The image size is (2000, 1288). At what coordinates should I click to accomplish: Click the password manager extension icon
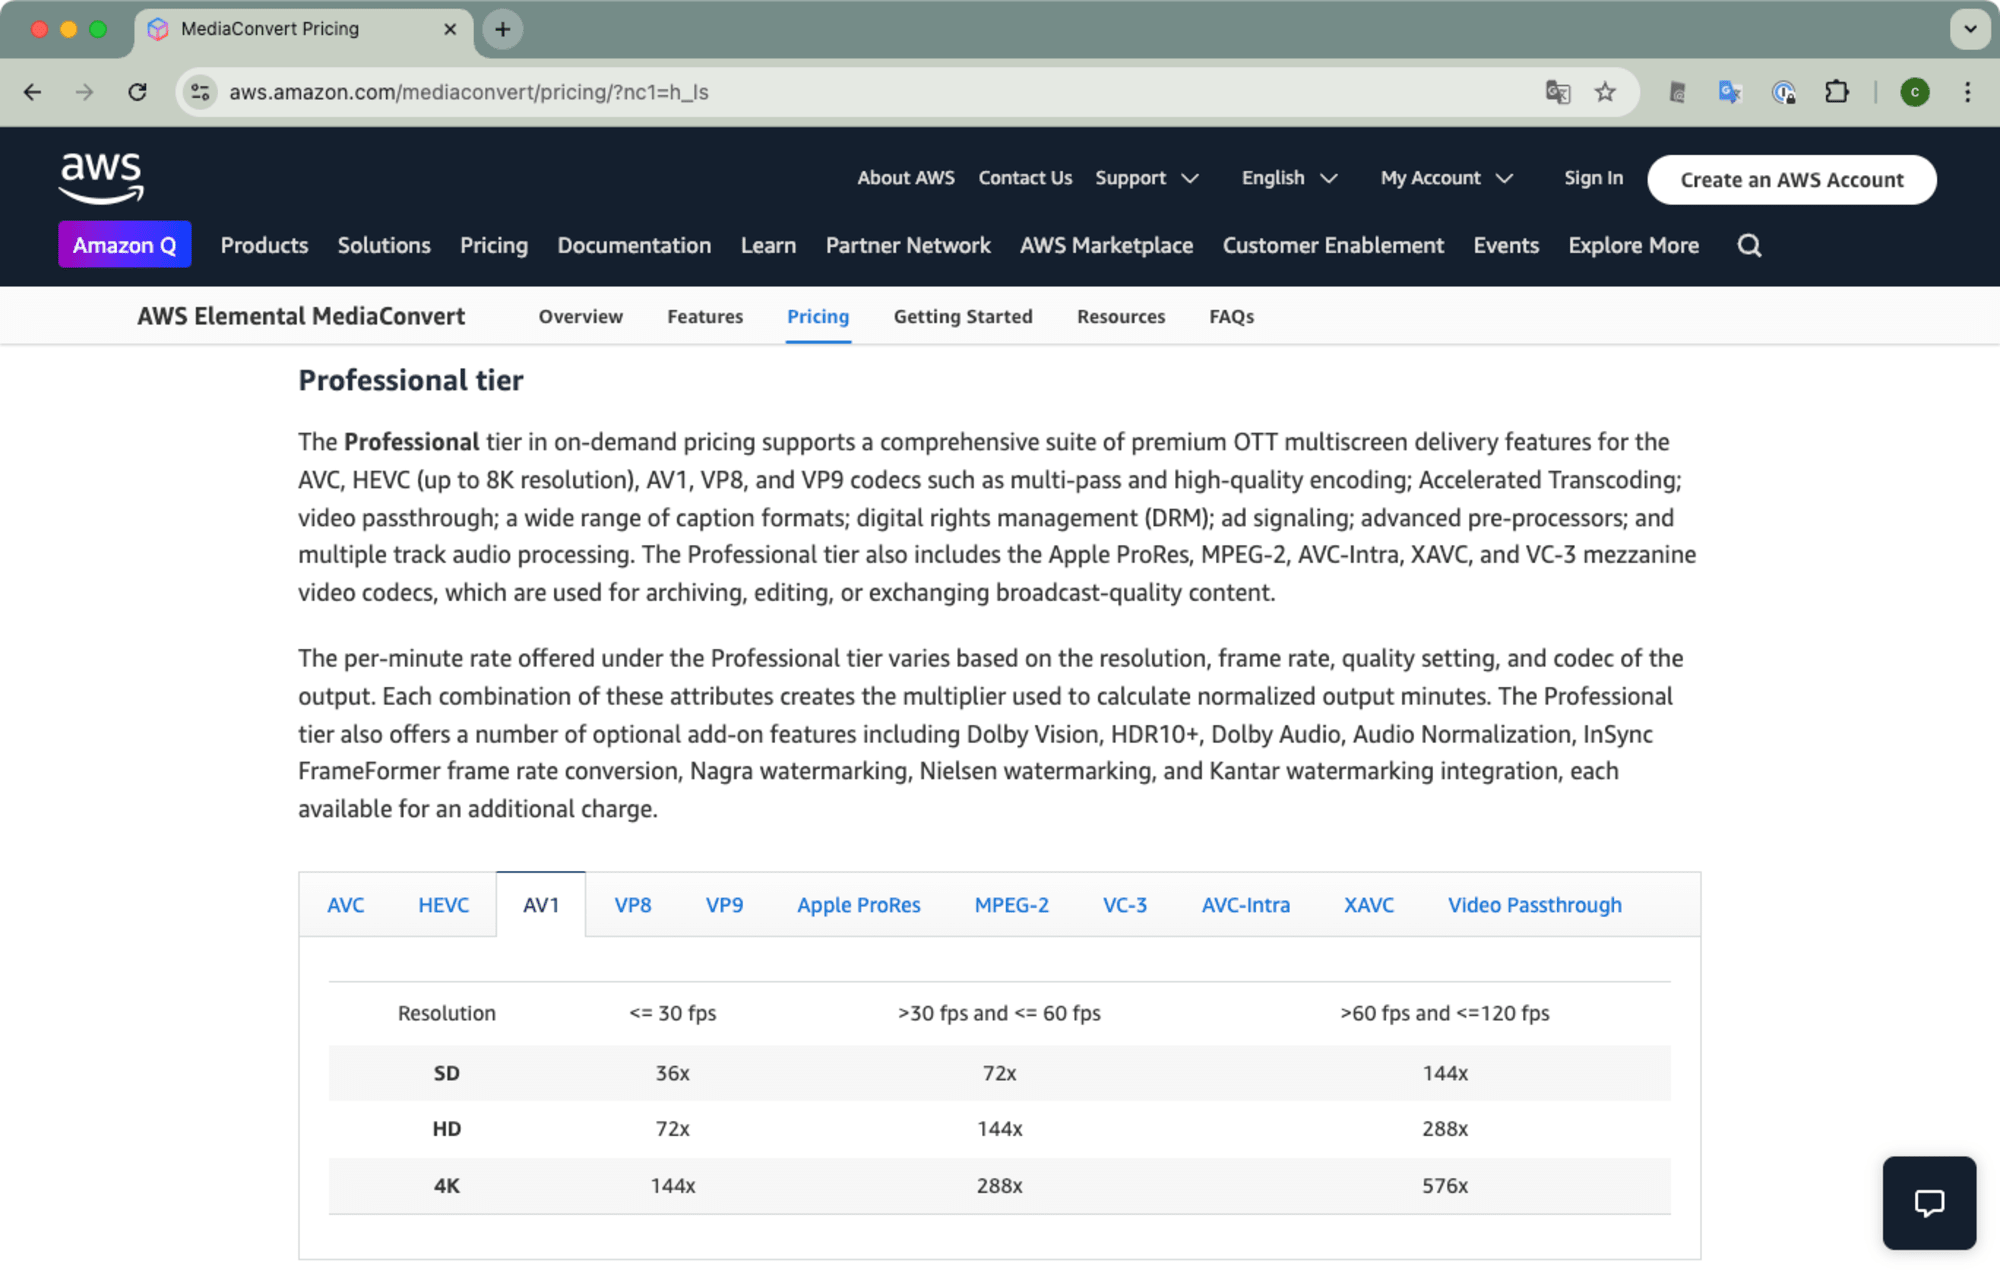[x=1784, y=92]
